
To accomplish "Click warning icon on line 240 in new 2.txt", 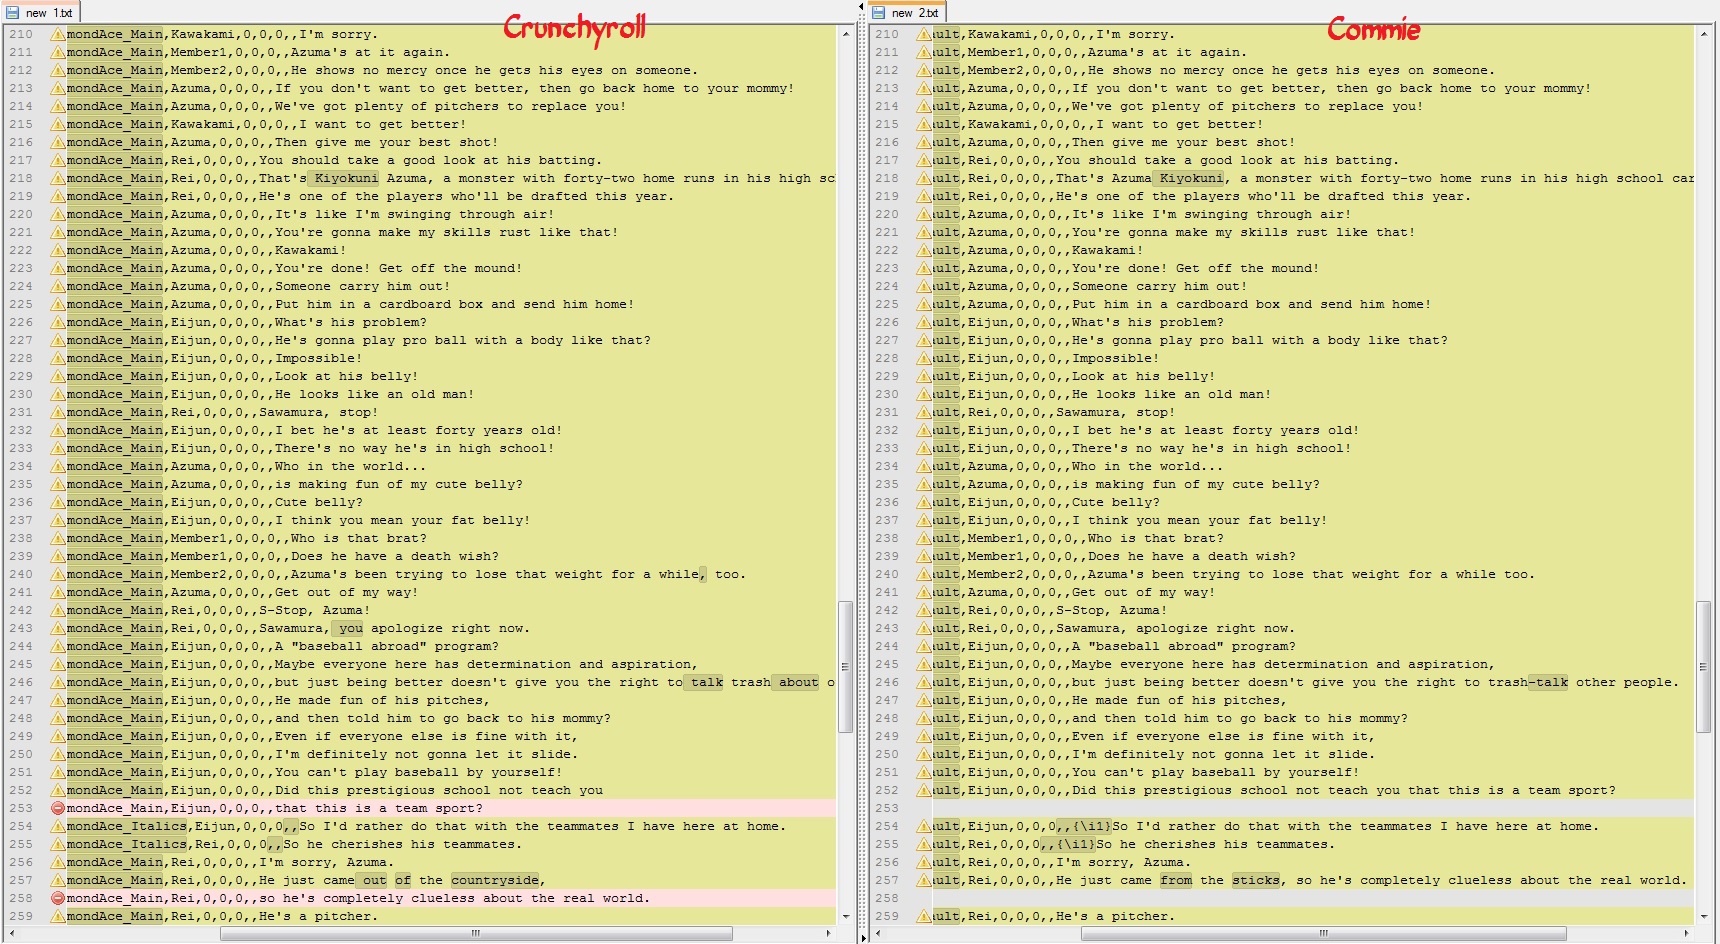I will tap(924, 574).
